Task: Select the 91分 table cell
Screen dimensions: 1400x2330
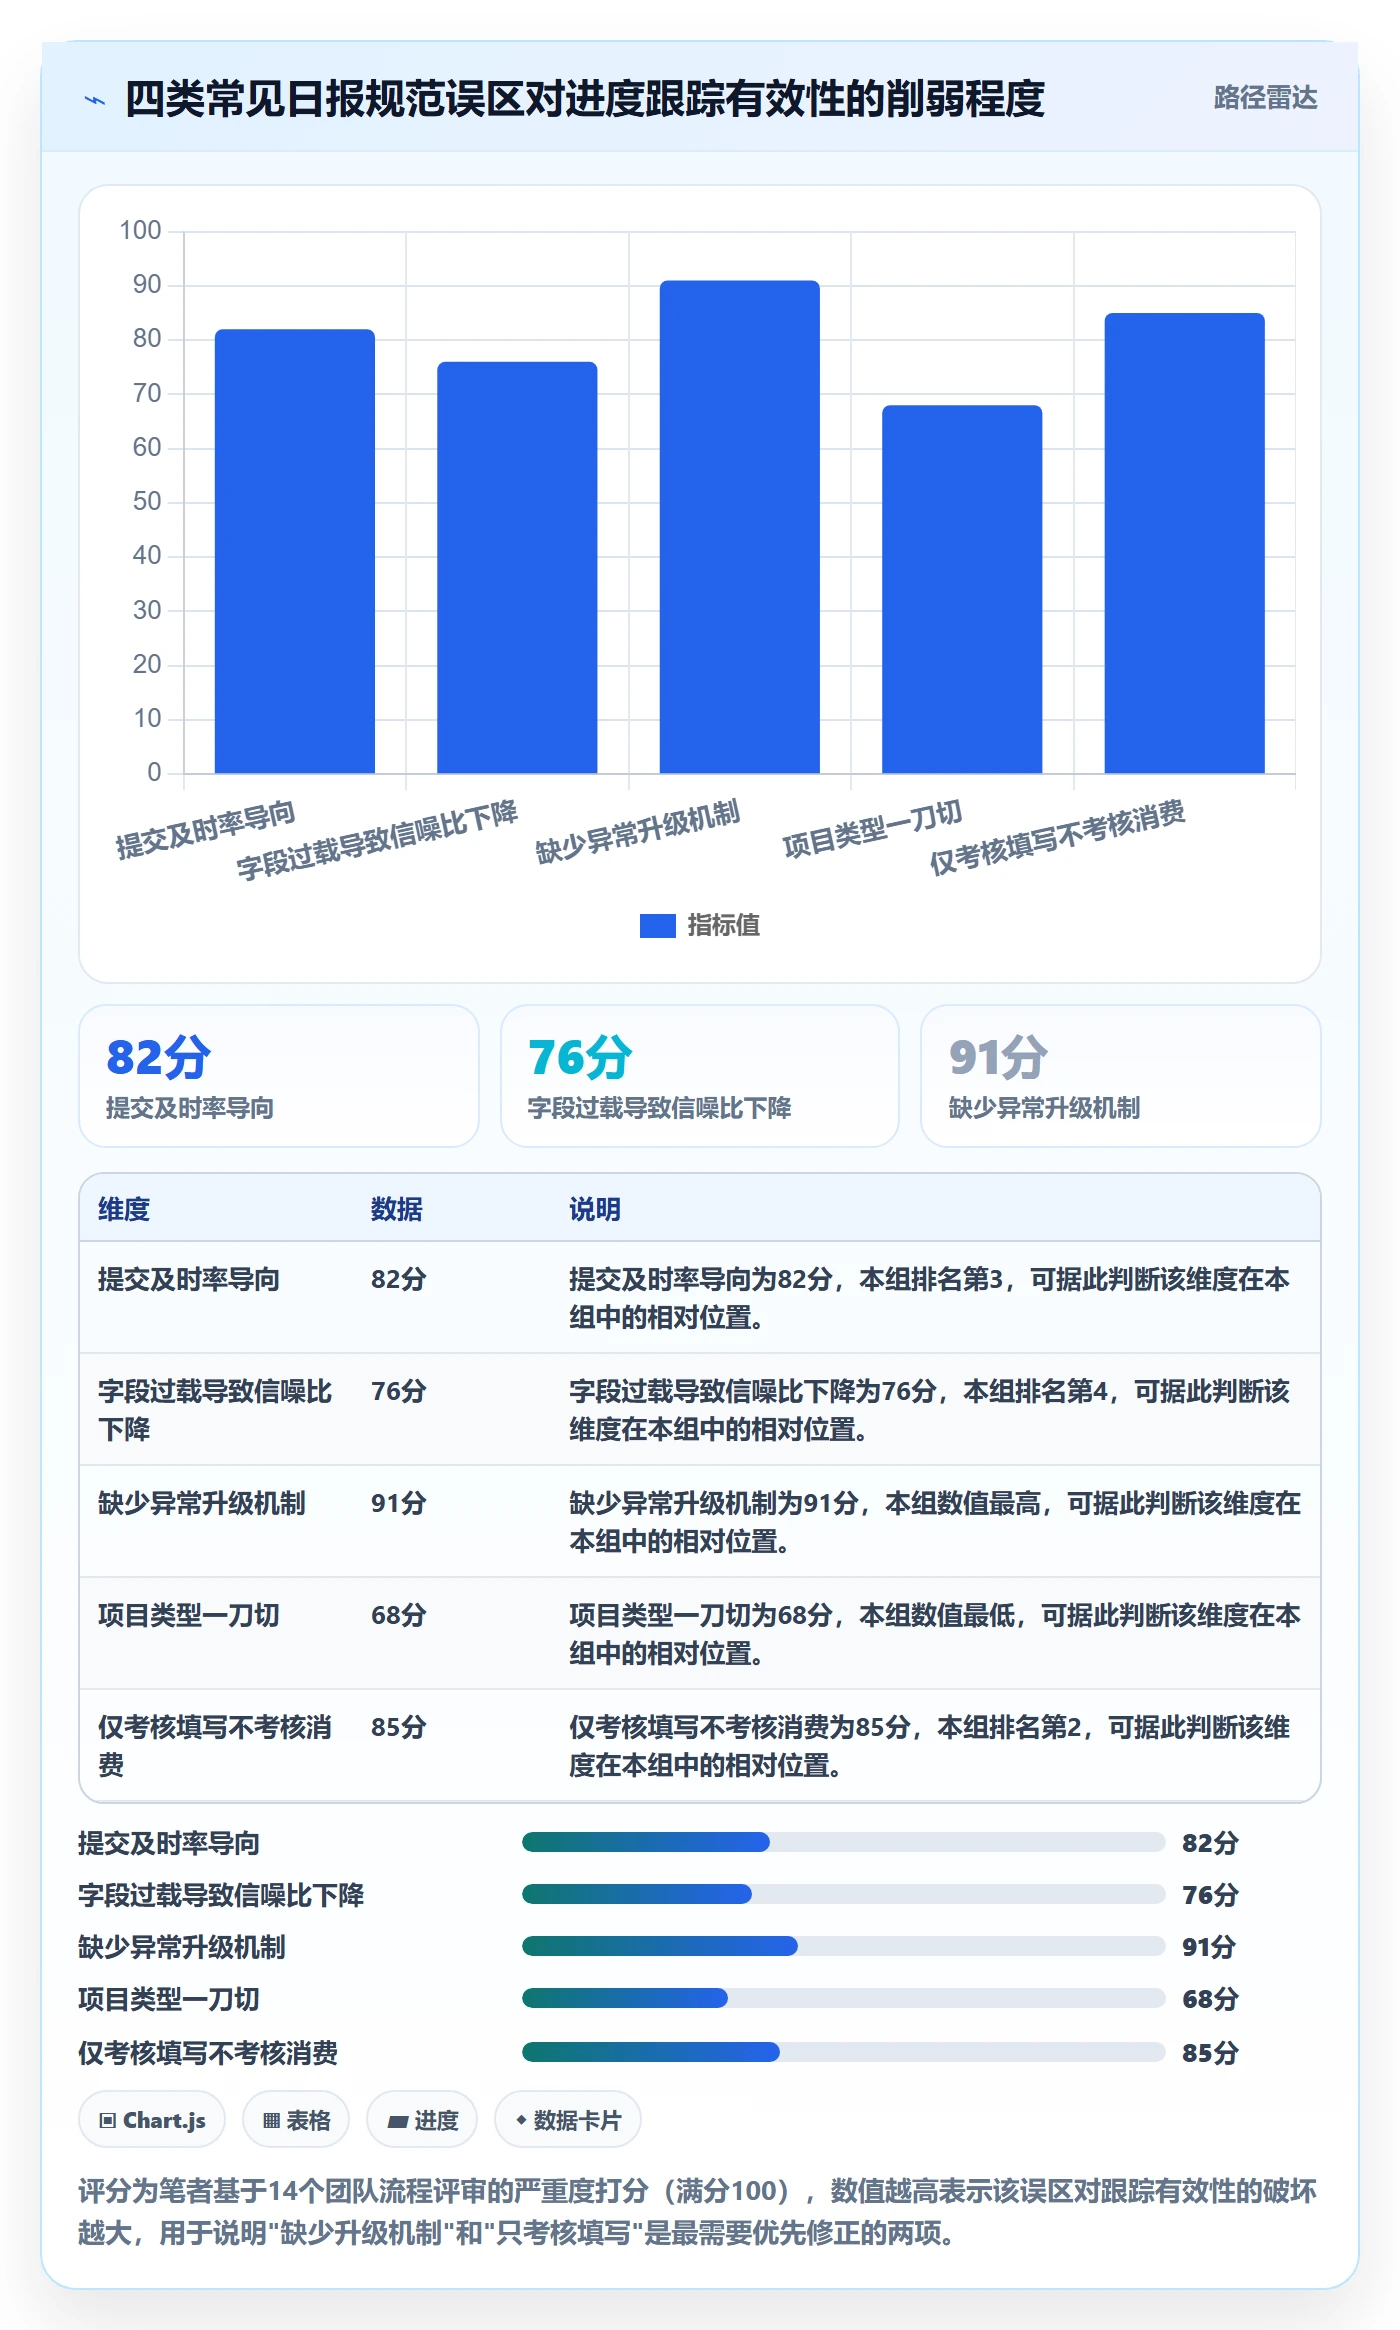Action: [399, 1503]
